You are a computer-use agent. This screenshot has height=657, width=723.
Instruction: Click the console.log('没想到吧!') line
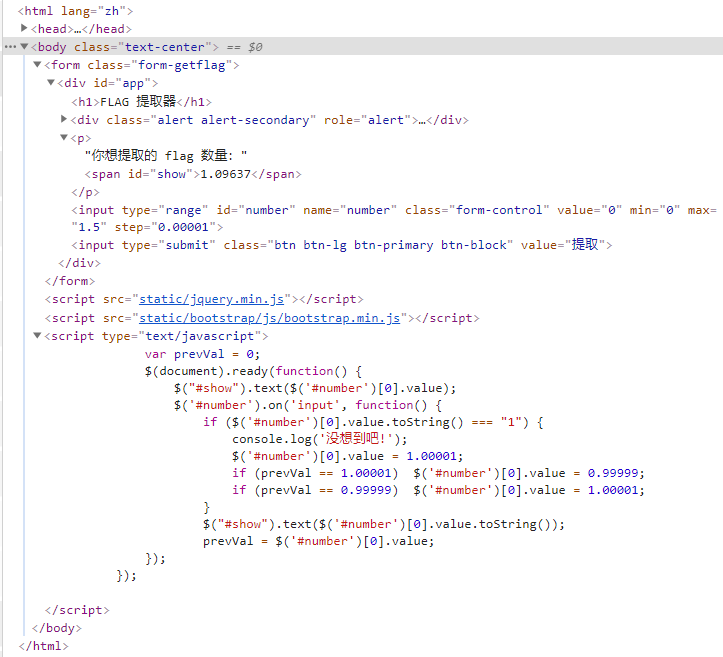320,438
